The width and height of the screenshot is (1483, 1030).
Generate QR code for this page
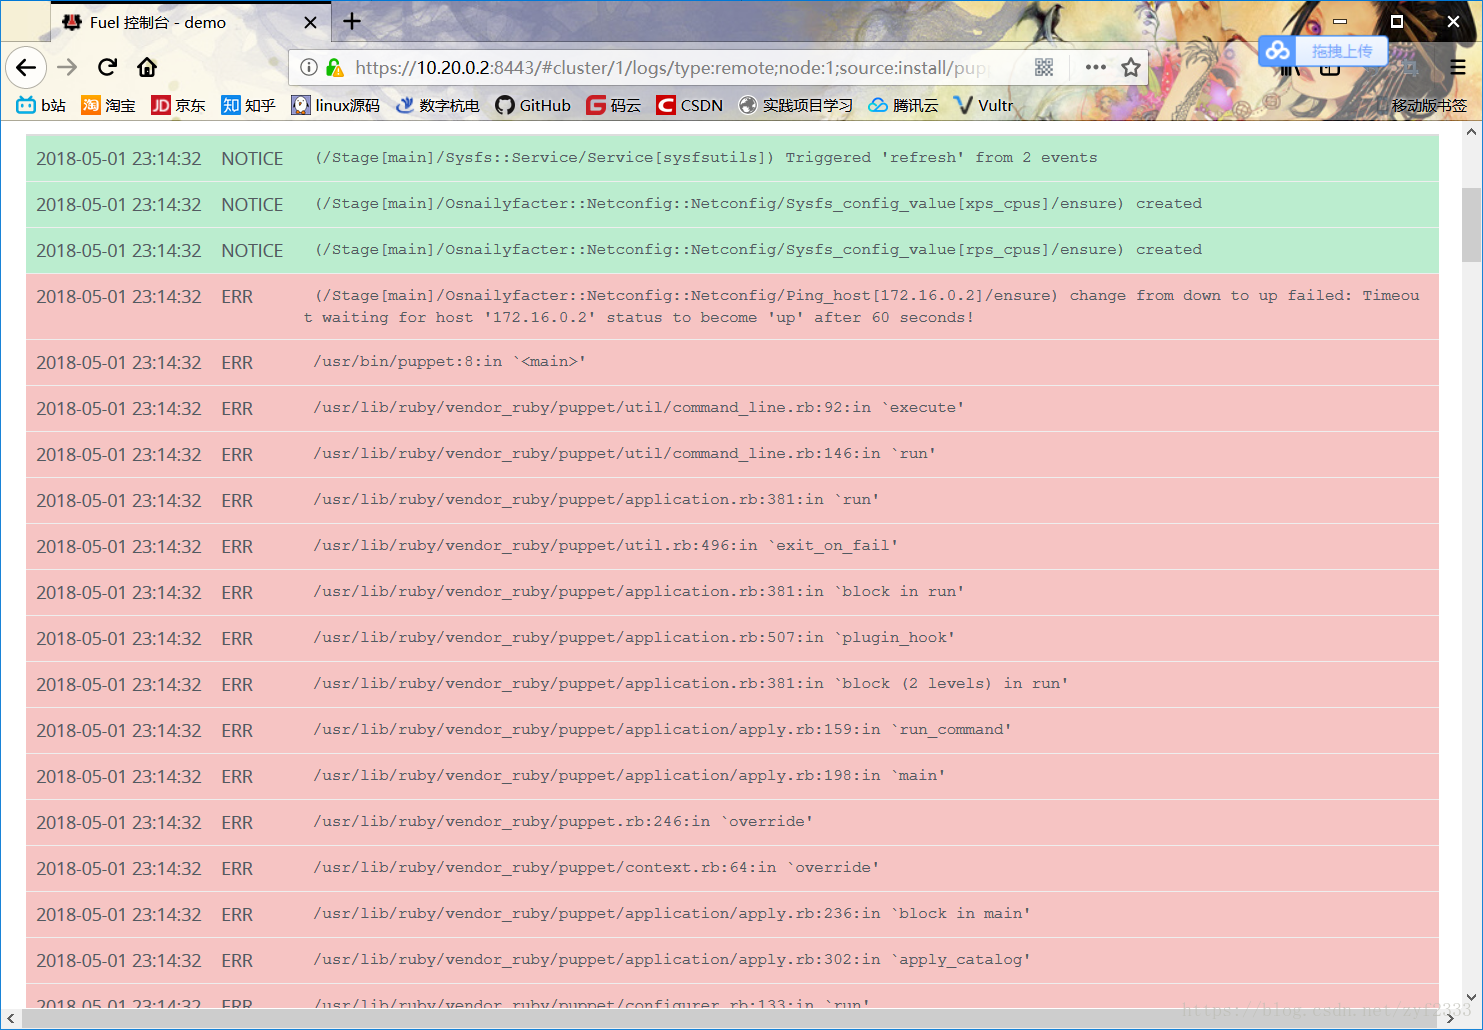coord(1044,67)
